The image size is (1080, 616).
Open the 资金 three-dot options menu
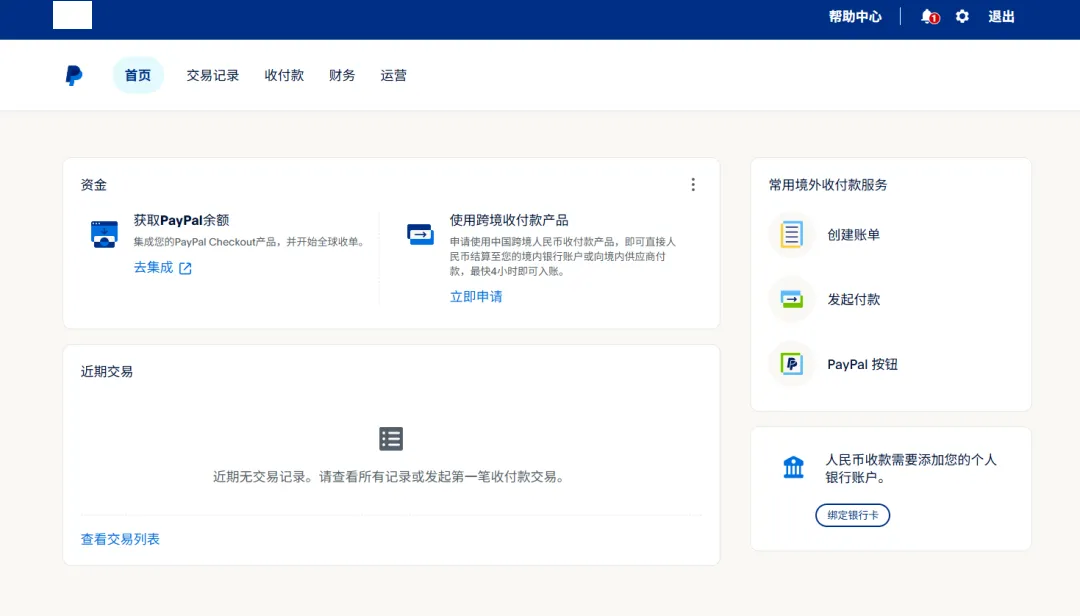coord(693,184)
